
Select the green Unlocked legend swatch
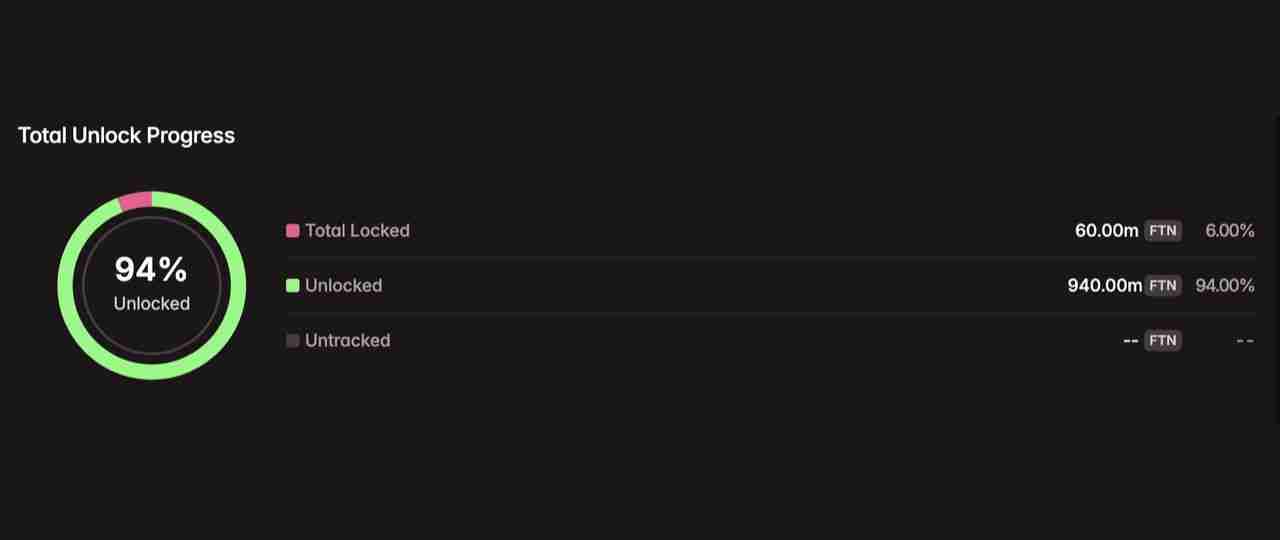[293, 286]
